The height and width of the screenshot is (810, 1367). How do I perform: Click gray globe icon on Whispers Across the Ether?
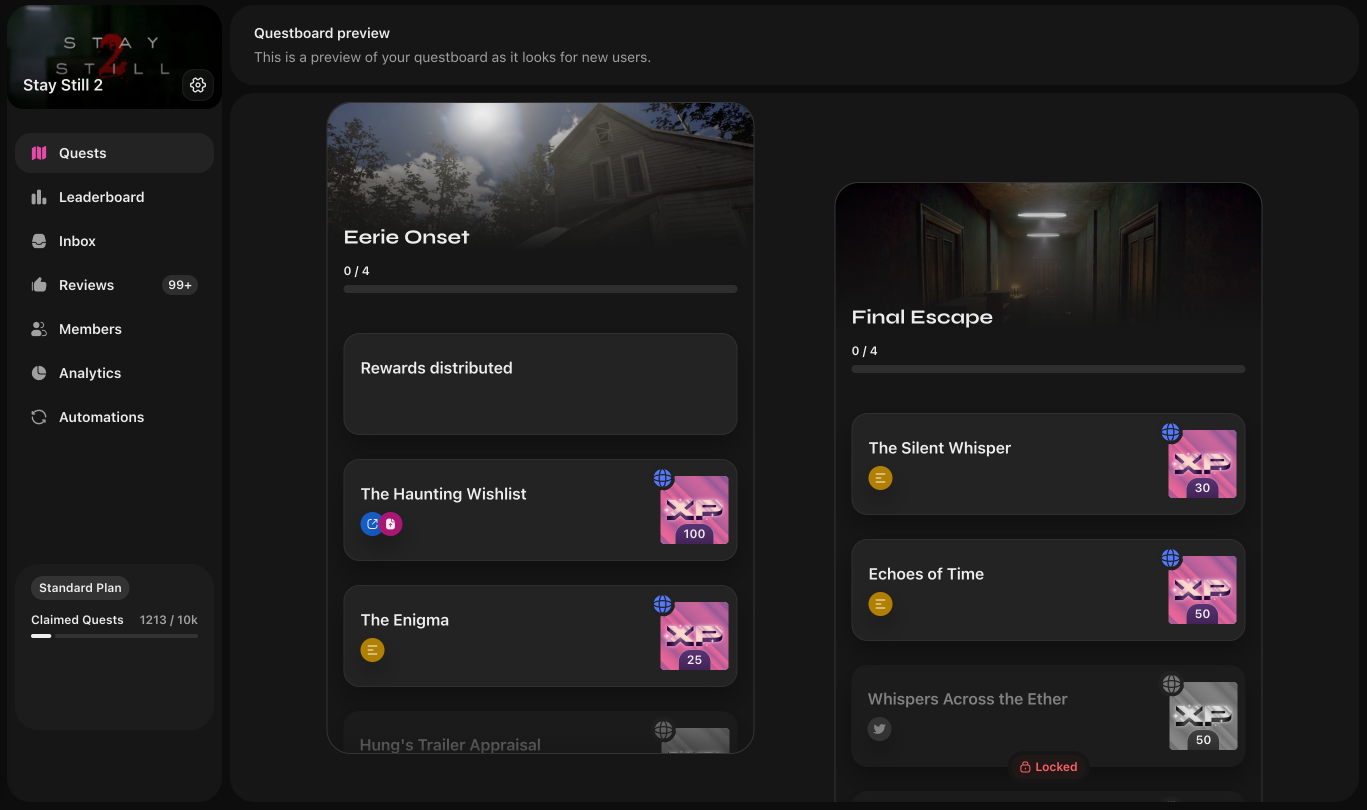[1171, 684]
